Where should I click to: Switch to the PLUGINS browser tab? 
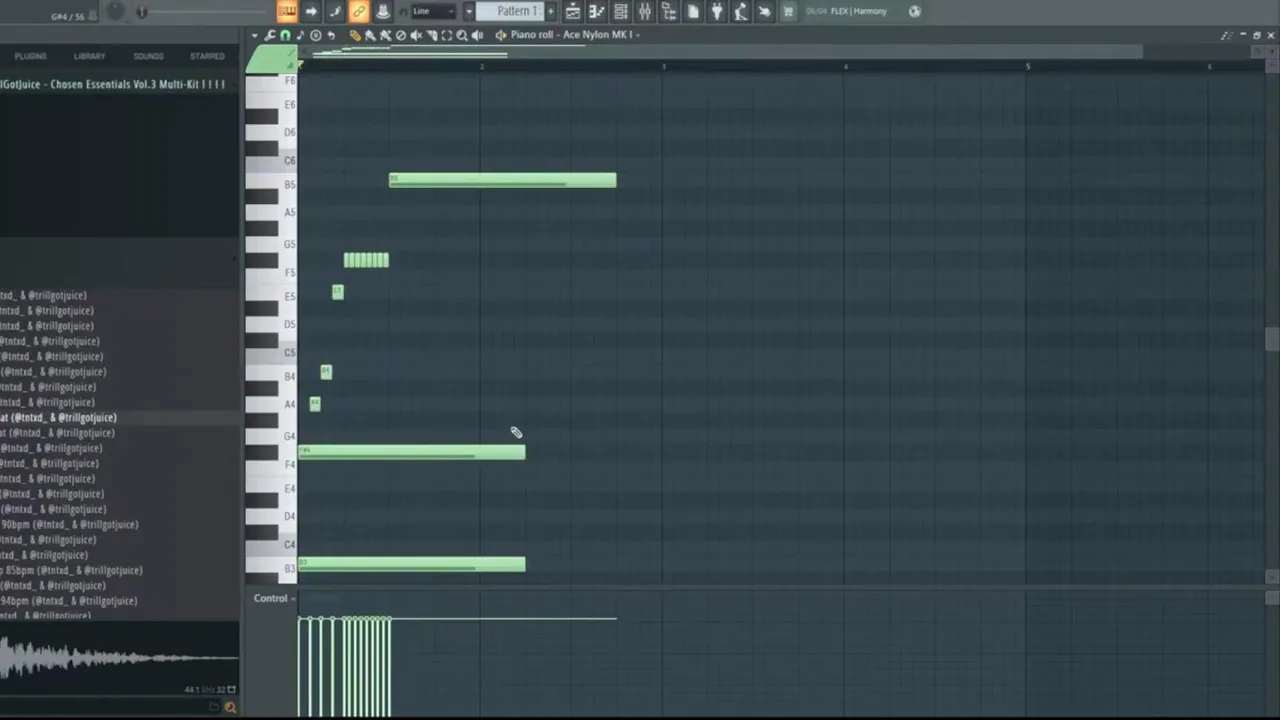tap(30, 56)
